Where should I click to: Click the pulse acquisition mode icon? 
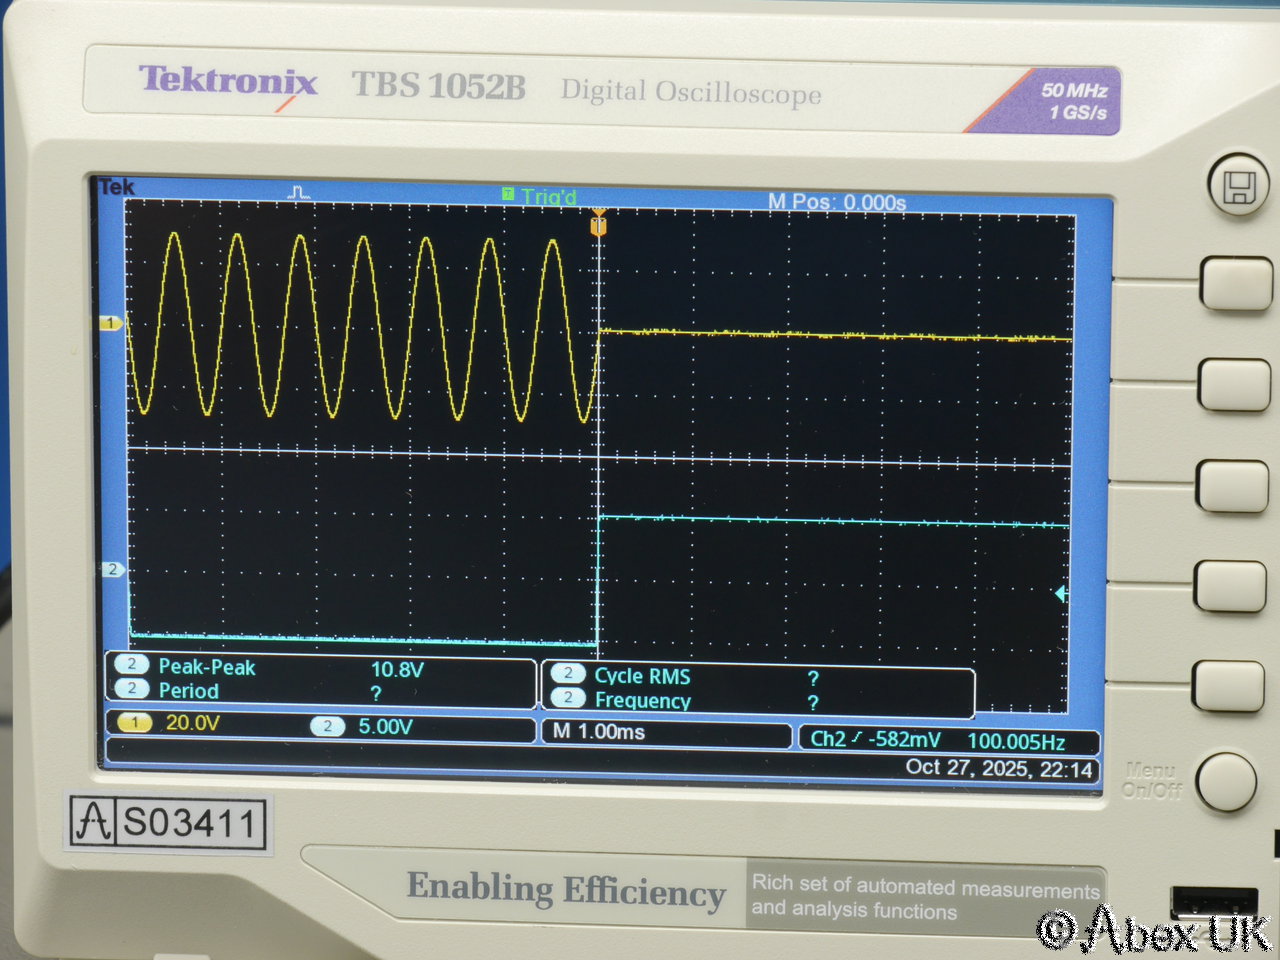click(298, 192)
